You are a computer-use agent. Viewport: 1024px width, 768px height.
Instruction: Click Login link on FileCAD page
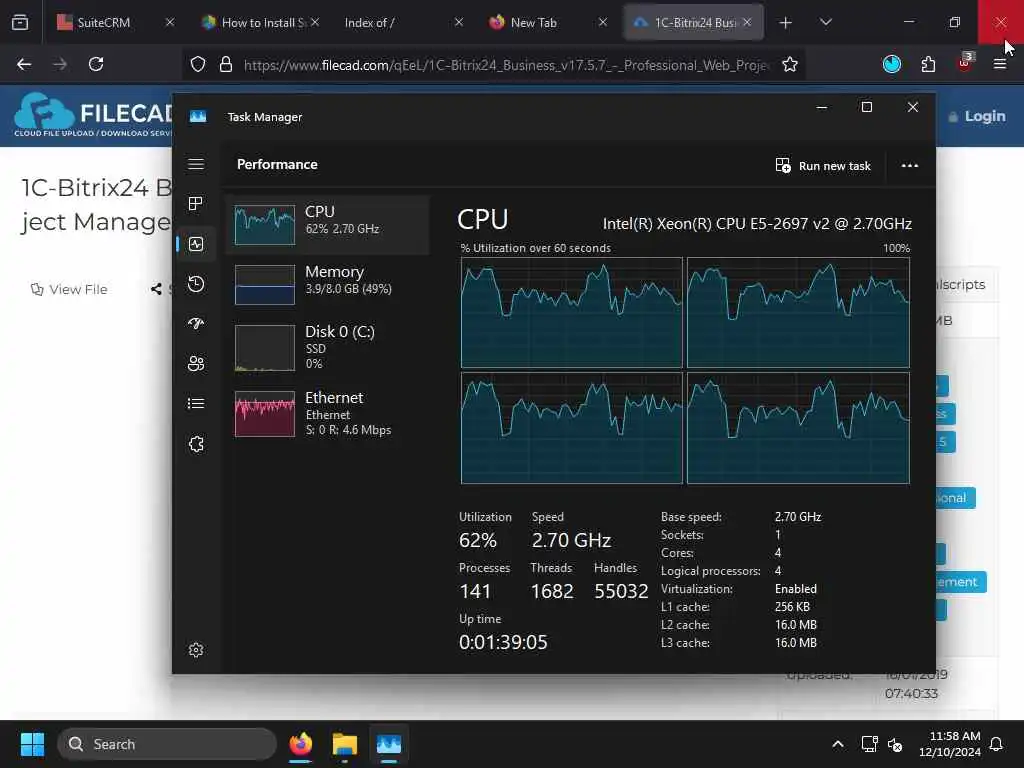(977, 116)
